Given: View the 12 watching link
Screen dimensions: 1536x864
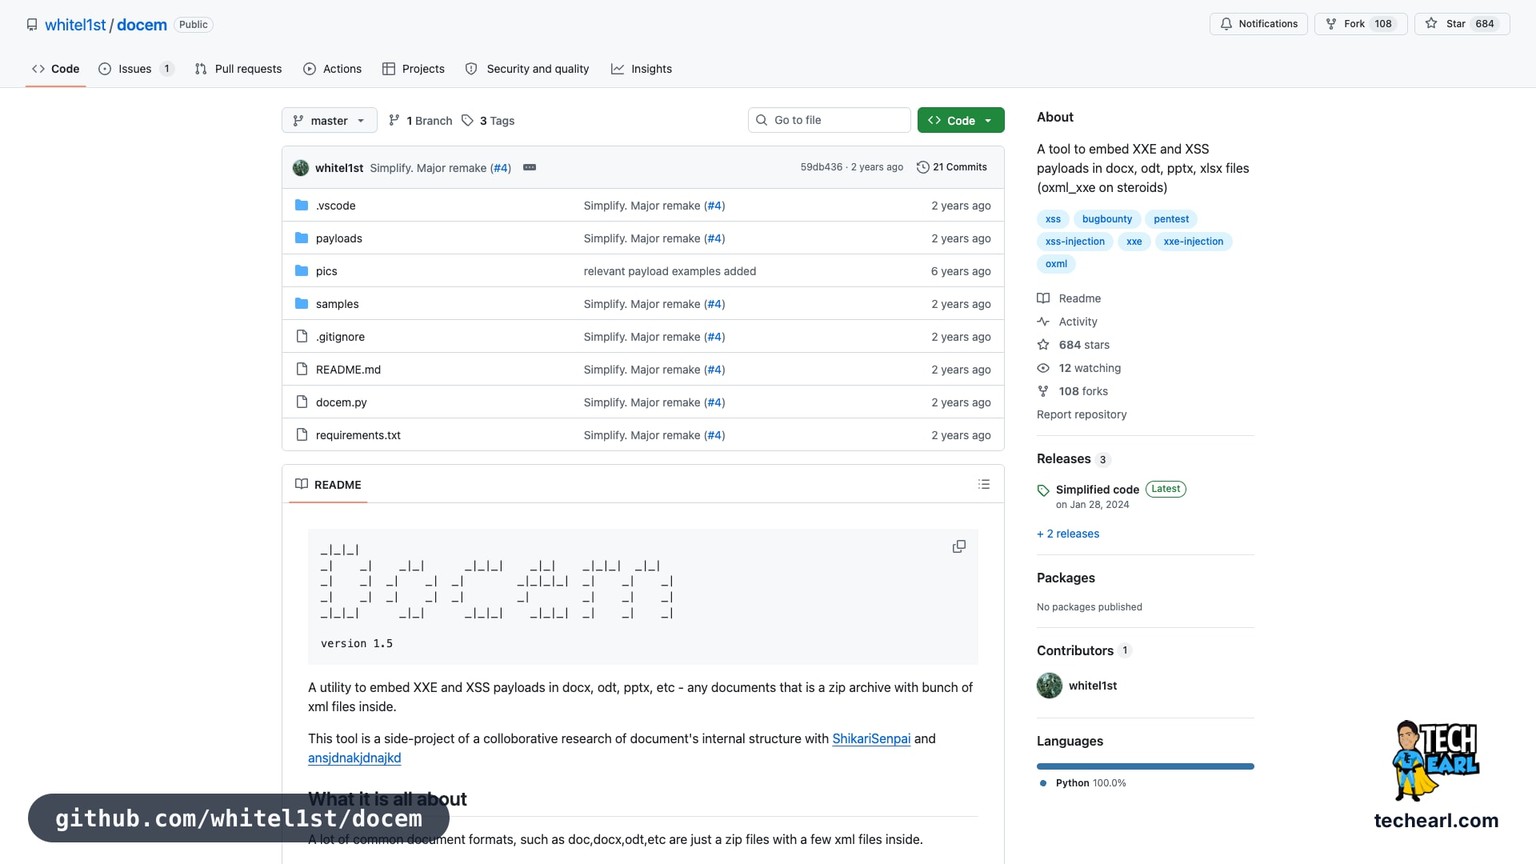Looking at the screenshot, I should [x=1079, y=368].
